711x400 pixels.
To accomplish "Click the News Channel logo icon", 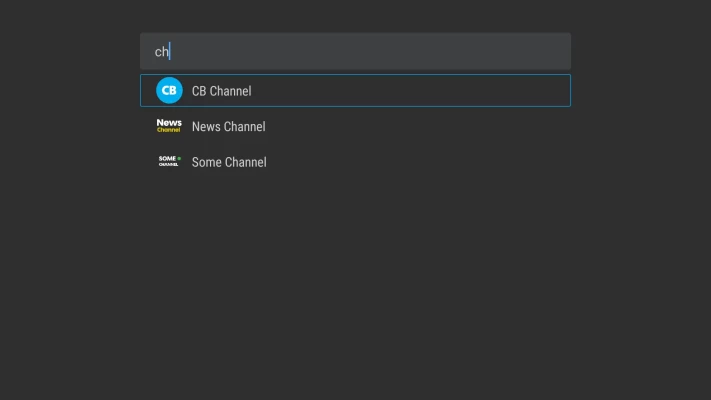I will point(169,126).
